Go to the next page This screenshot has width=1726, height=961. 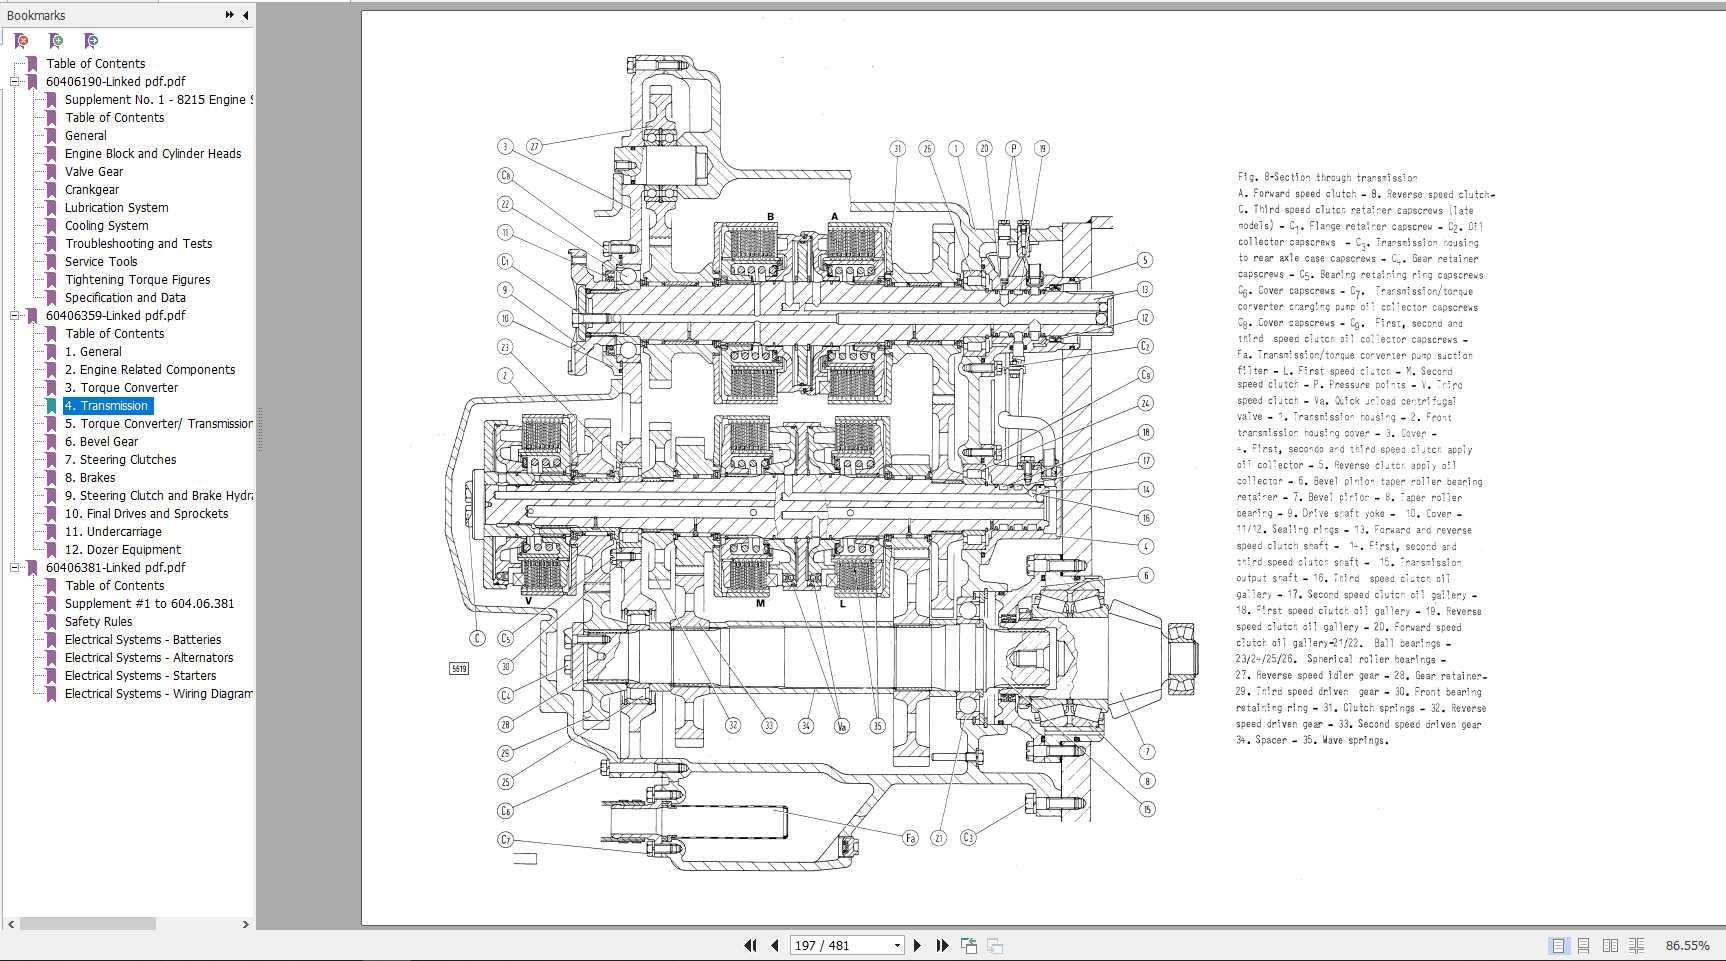click(917, 945)
